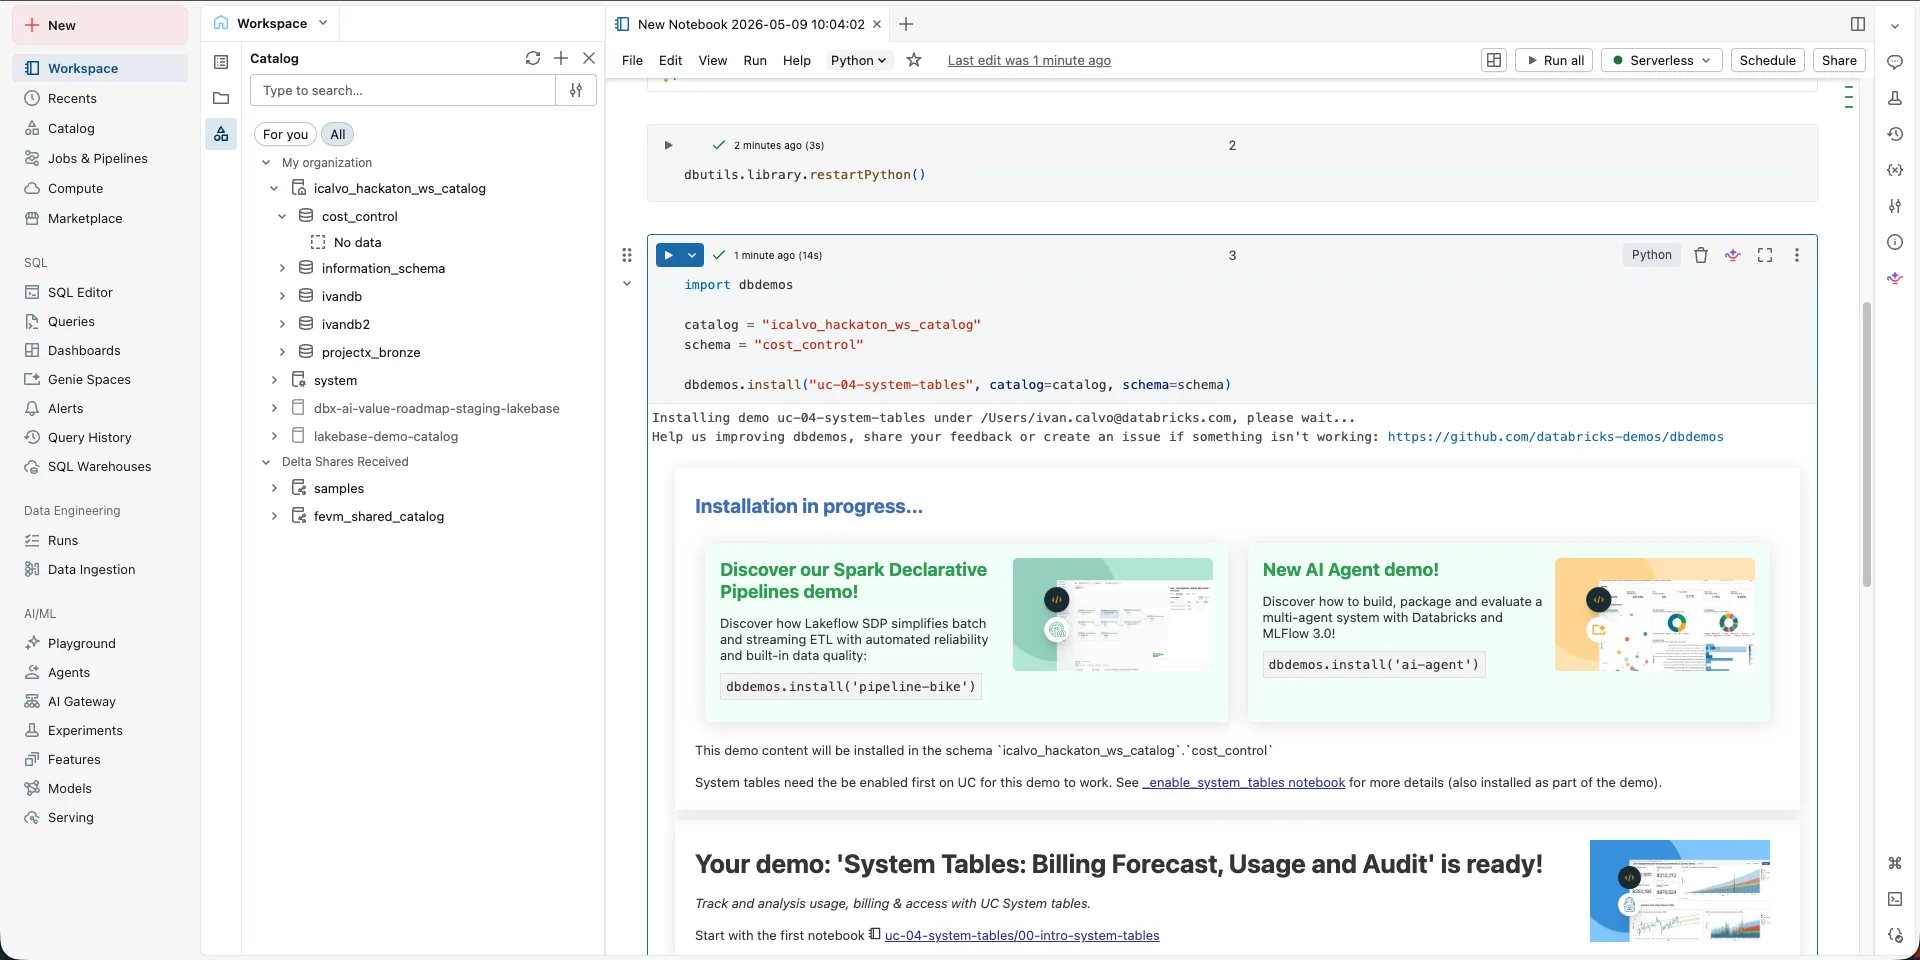
Task: Open the Python language dropdown
Action: [x=858, y=60]
